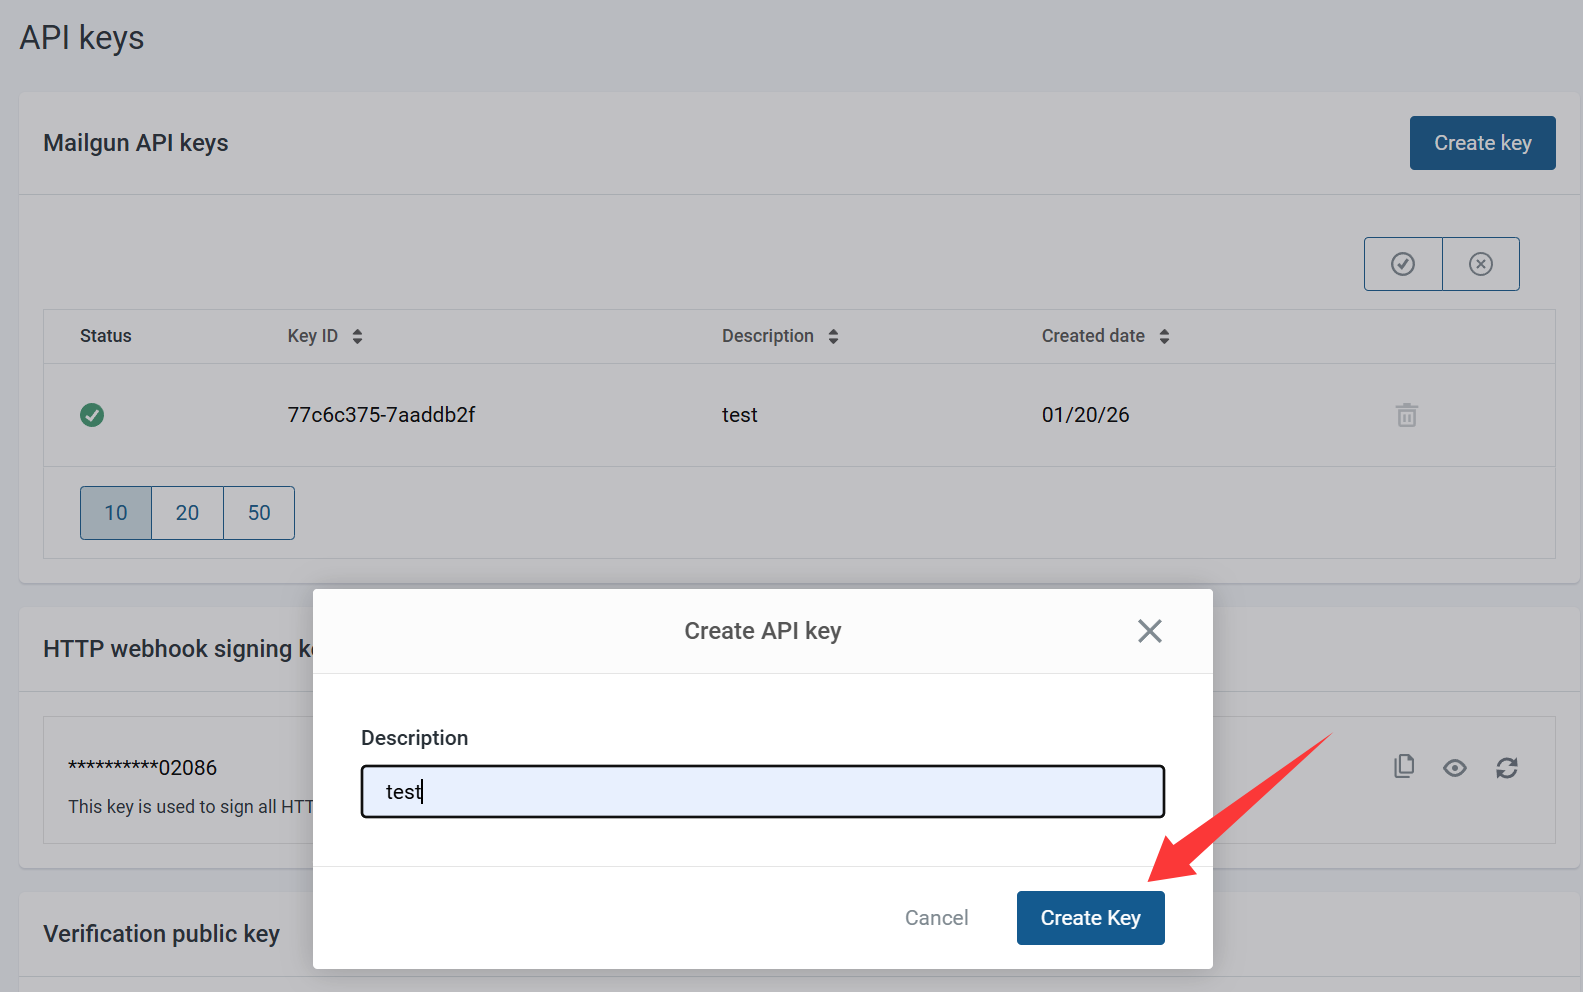Select 10 rows per page
Image resolution: width=1583 pixels, height=992 pixels.
pyautogui.click(x=116, y=513)
